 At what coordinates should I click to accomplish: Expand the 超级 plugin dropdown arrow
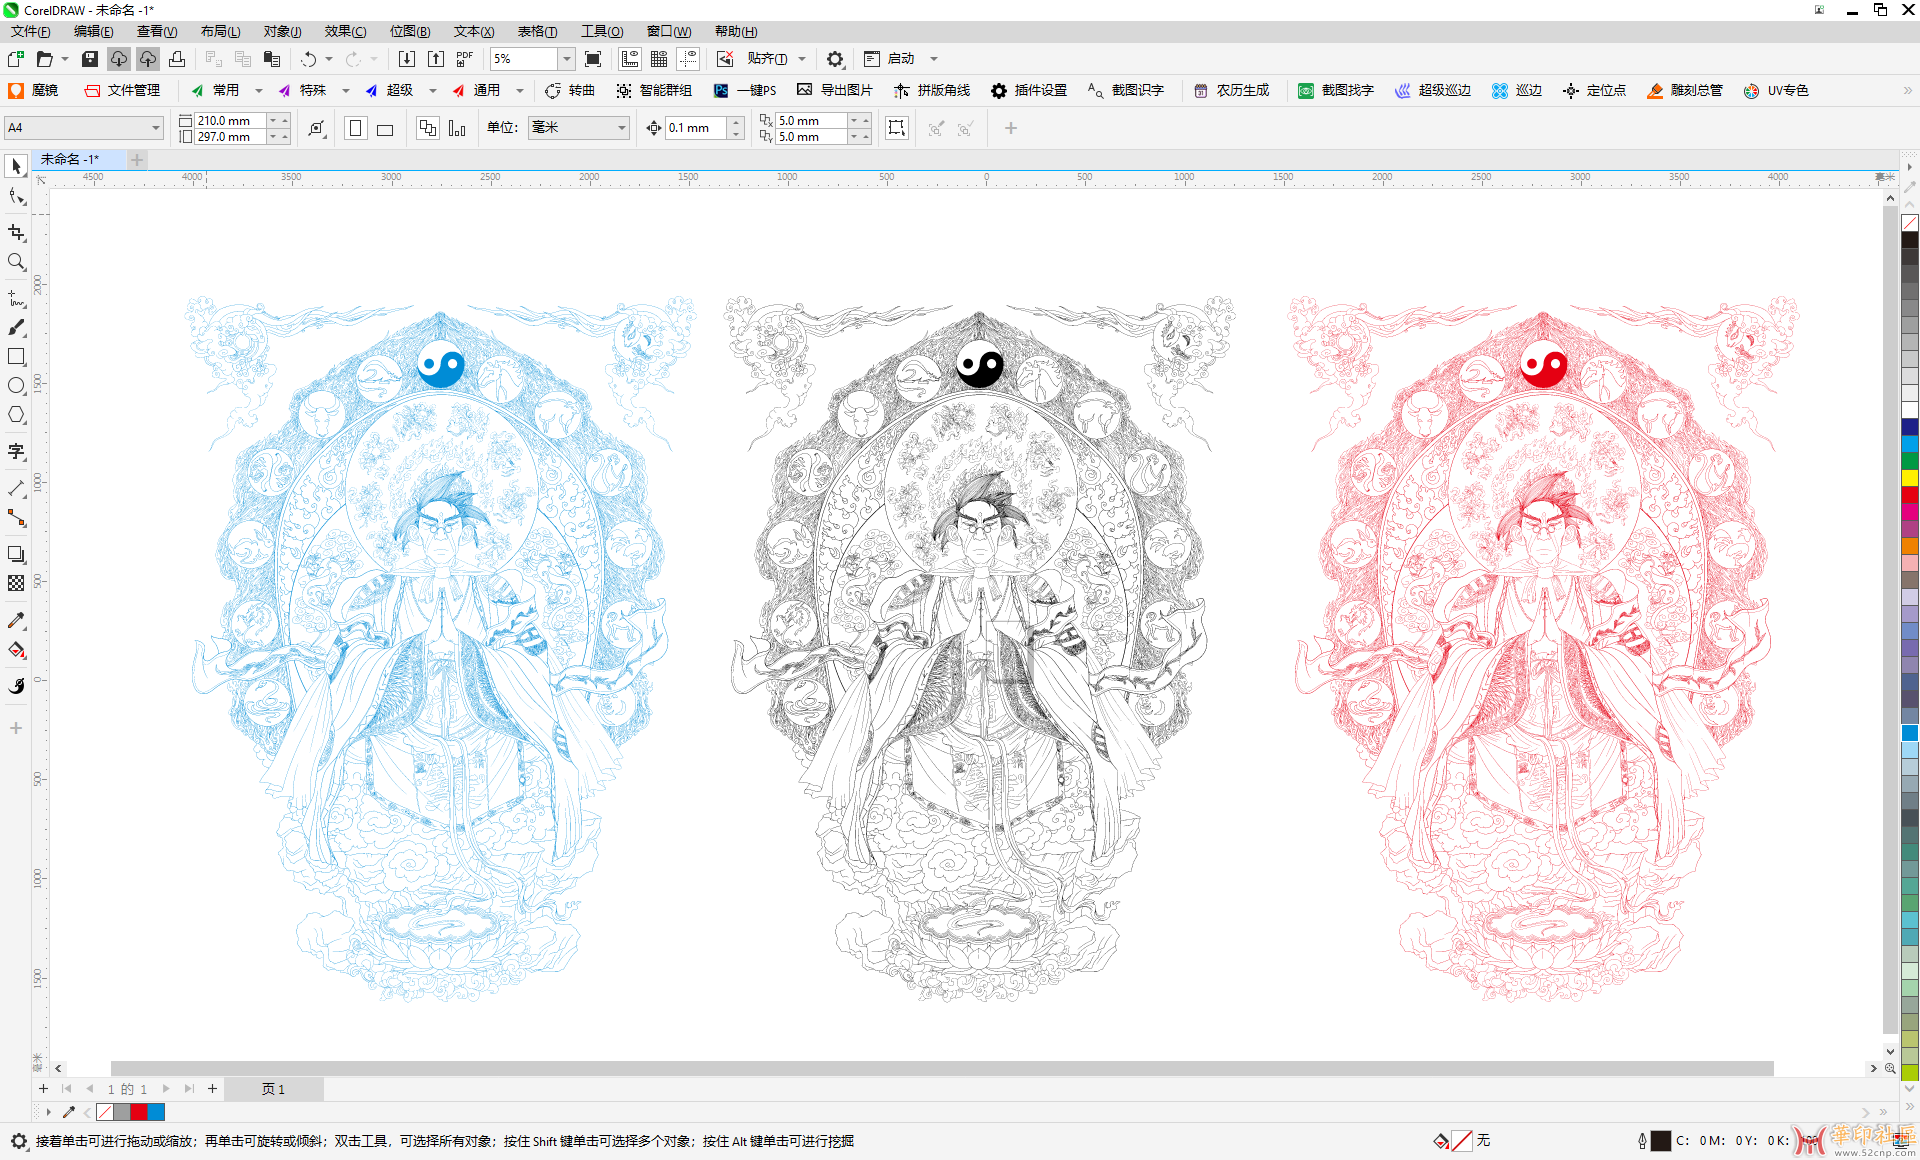[x=433, y=91]
